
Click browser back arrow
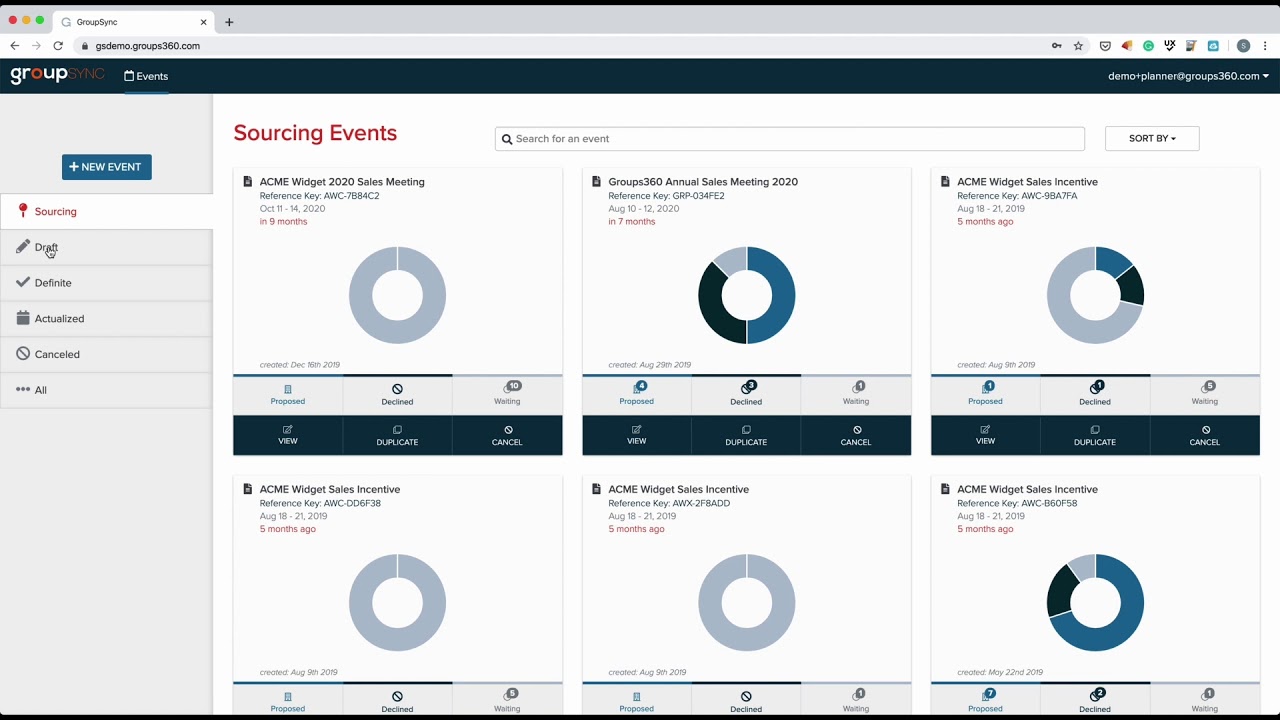[14, 46]
